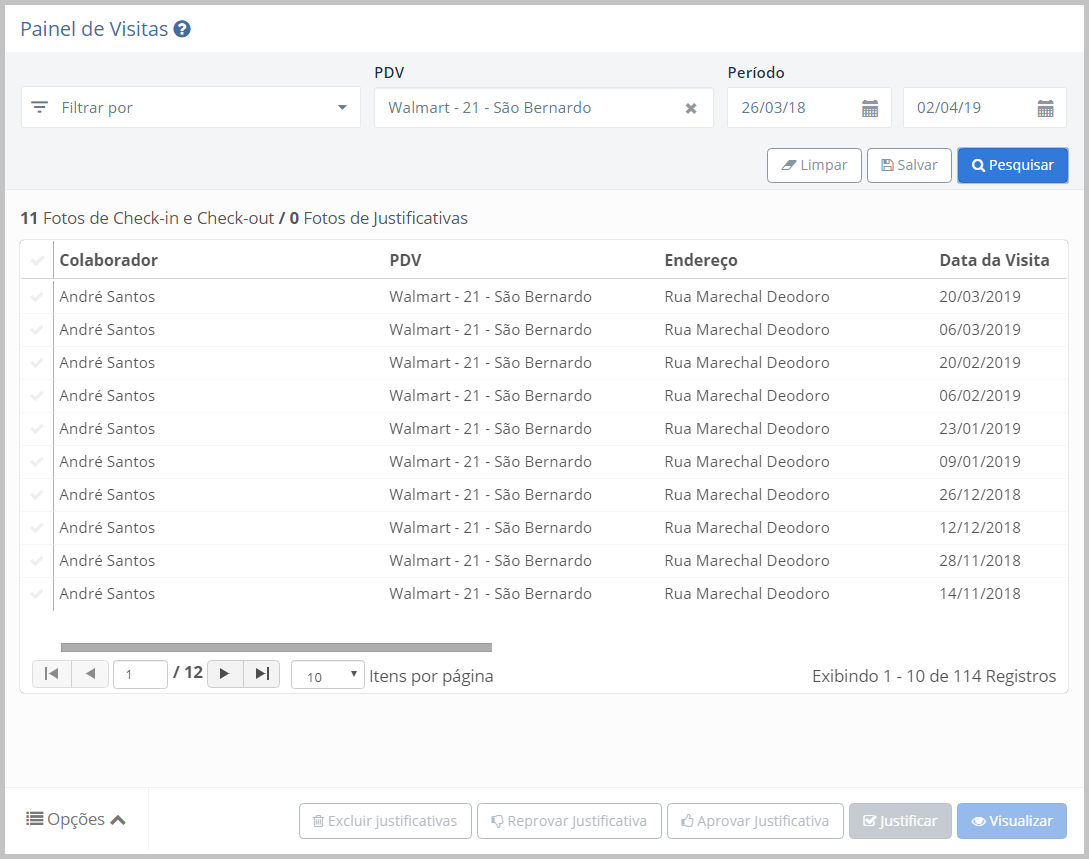Focus the start date field 26/03/18
The image size is (1089, 859).
pos(809,108)
